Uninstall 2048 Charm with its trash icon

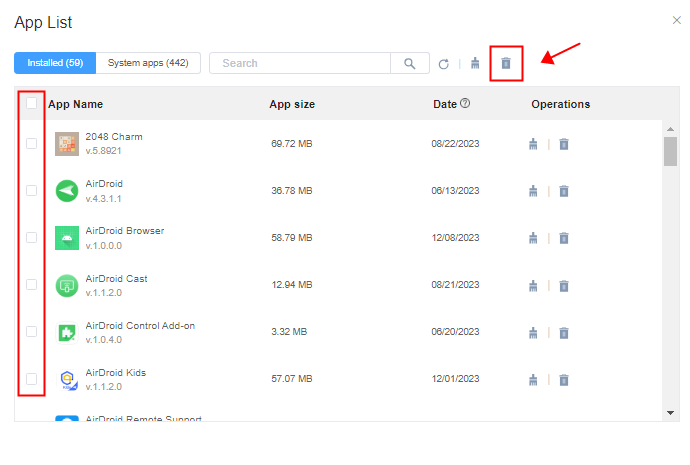click(x=564, y=144)
